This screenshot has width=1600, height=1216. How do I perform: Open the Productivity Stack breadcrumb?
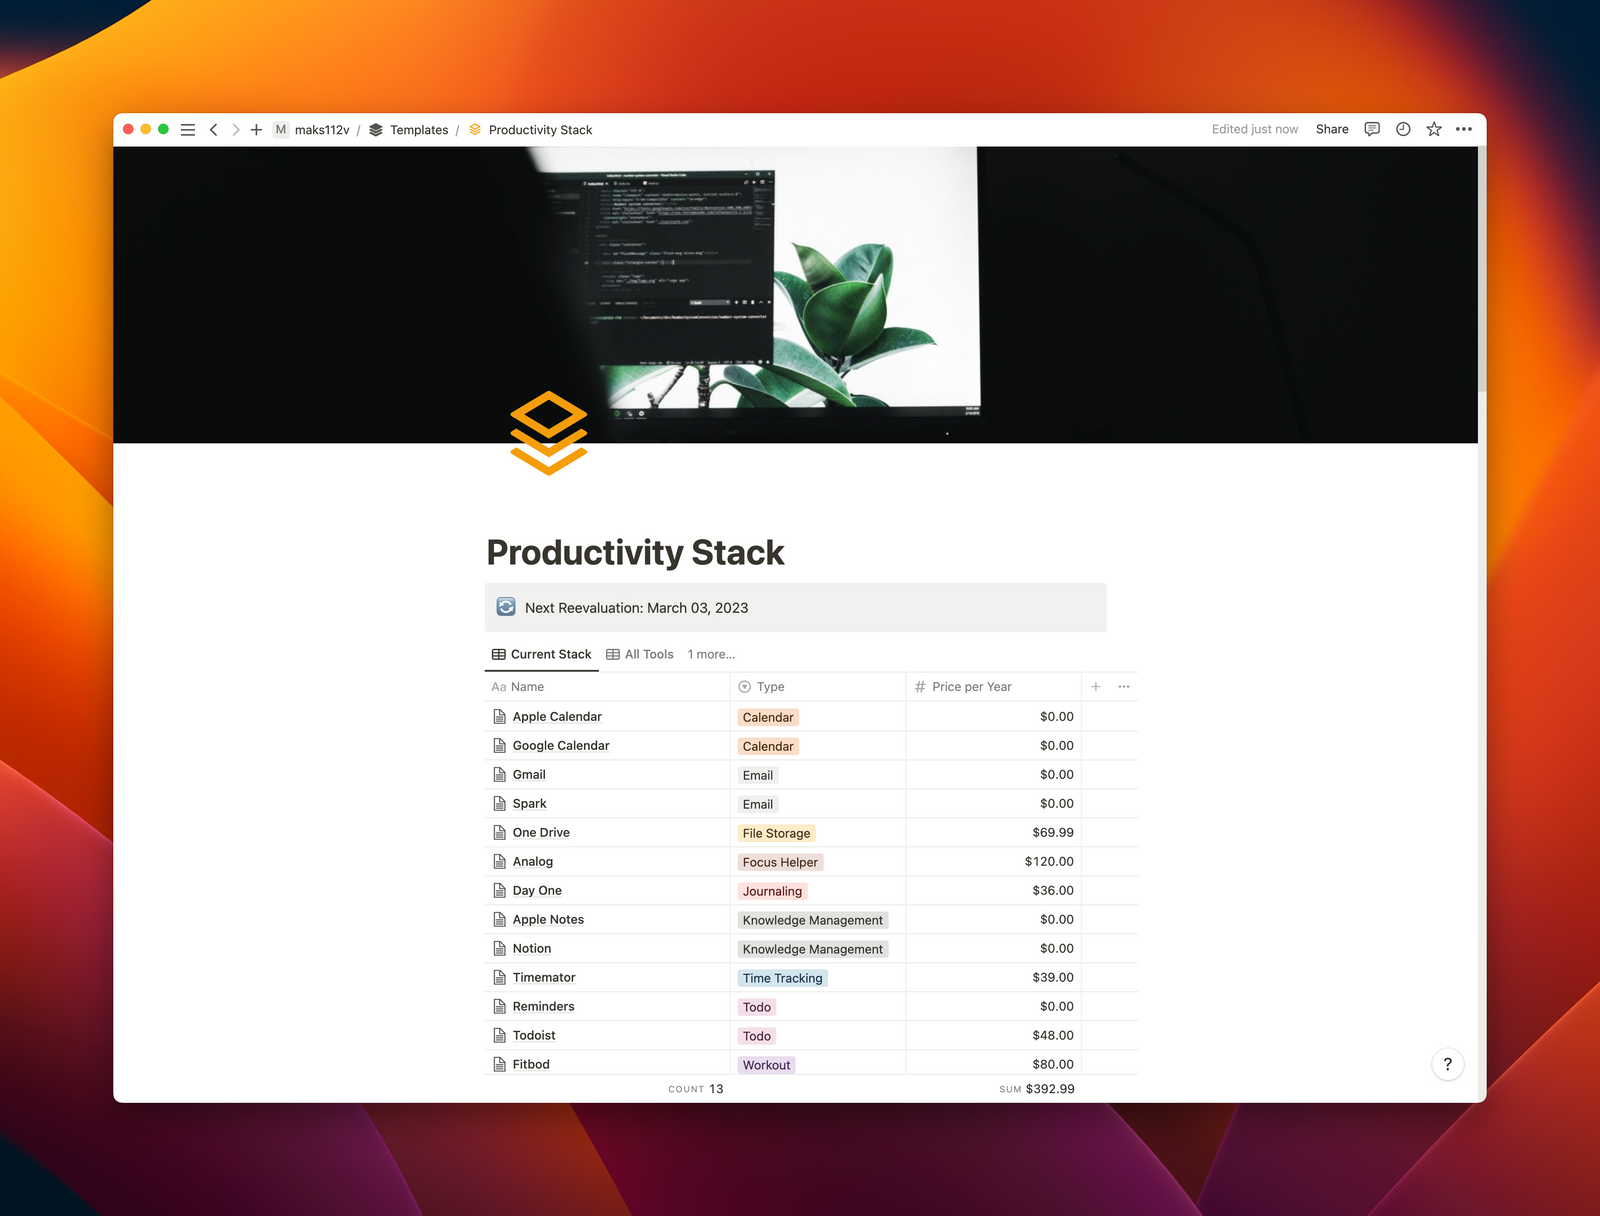[540, 130]
